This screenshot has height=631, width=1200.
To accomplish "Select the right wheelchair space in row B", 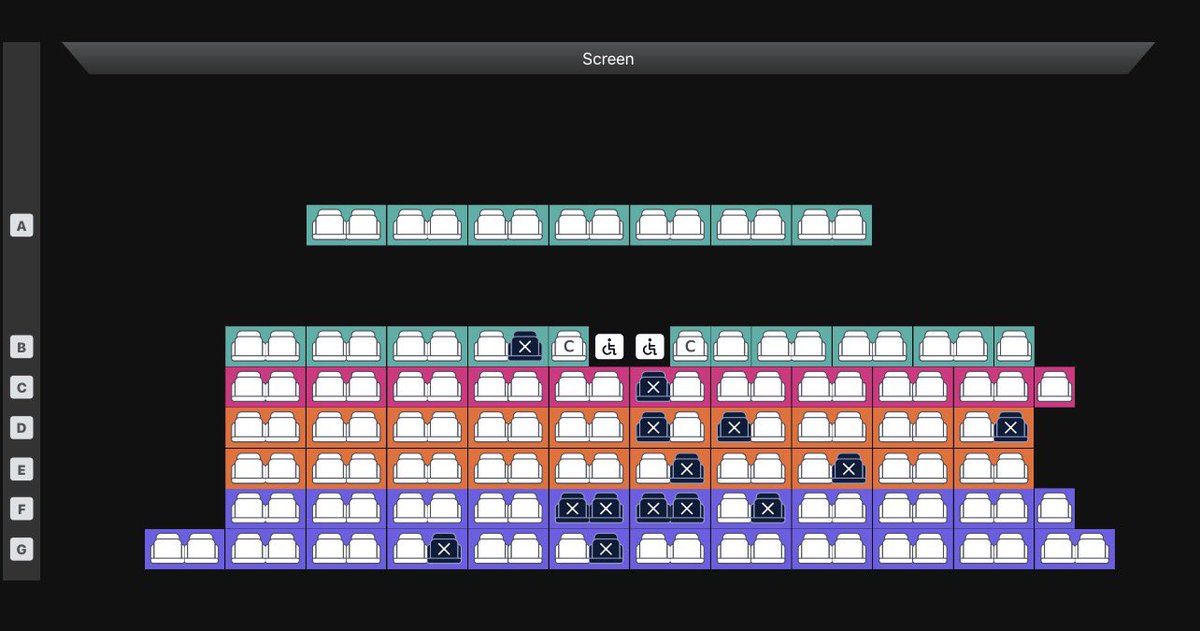I will pyautogui.click(x=650, y=347).
